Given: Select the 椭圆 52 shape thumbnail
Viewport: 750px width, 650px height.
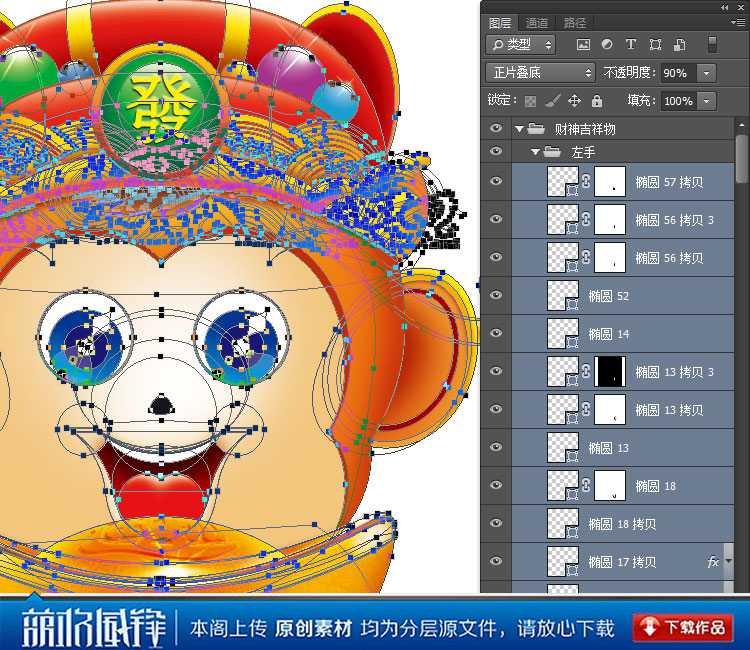Looking at the screenshot, I should pos(563,296).
